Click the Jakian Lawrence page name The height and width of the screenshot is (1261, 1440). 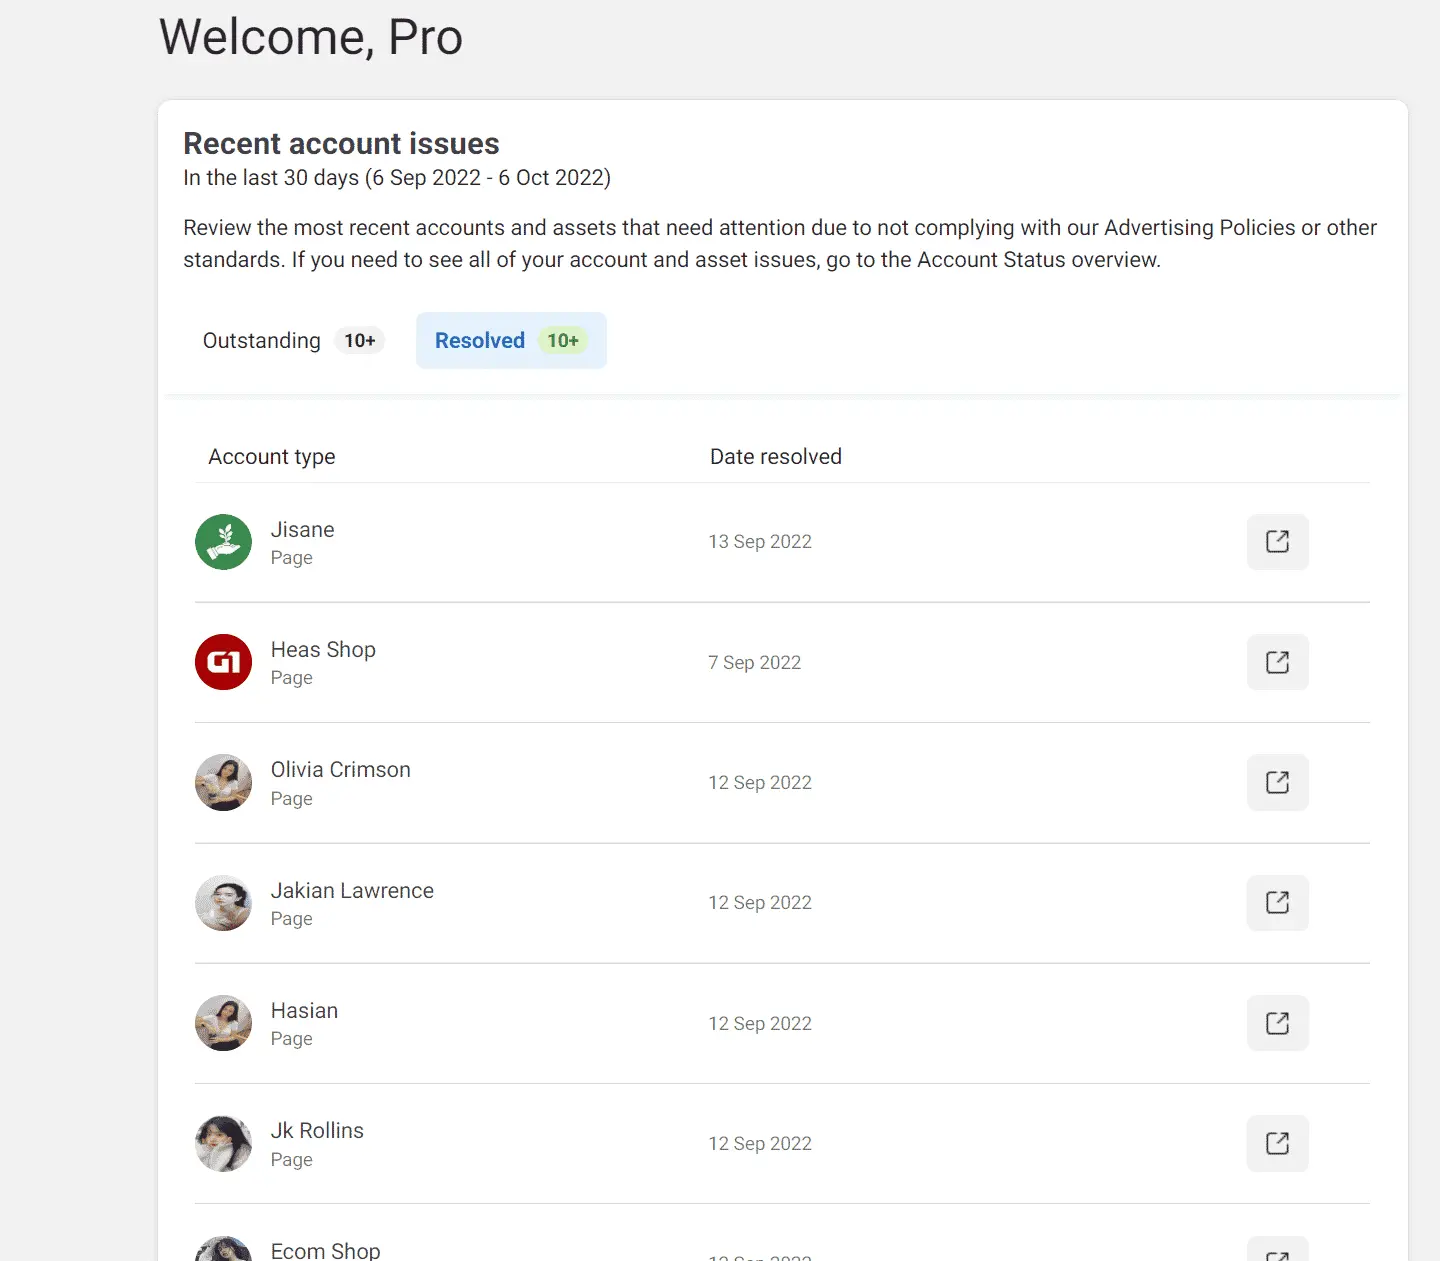[x=352, y=891]
